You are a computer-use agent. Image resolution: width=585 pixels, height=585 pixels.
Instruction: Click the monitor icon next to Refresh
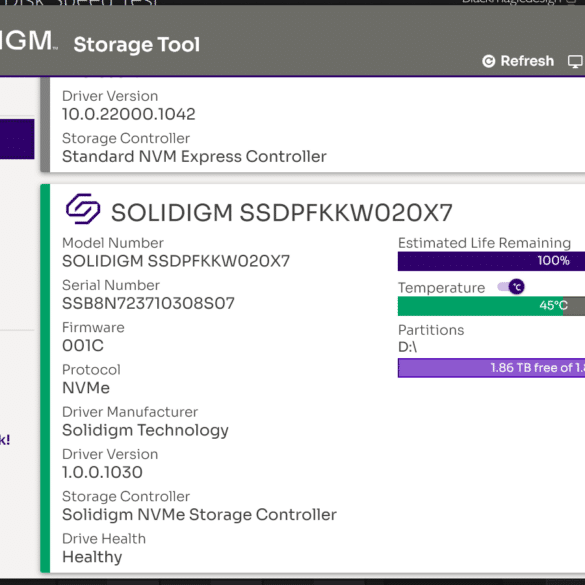(x=576, y=62)
